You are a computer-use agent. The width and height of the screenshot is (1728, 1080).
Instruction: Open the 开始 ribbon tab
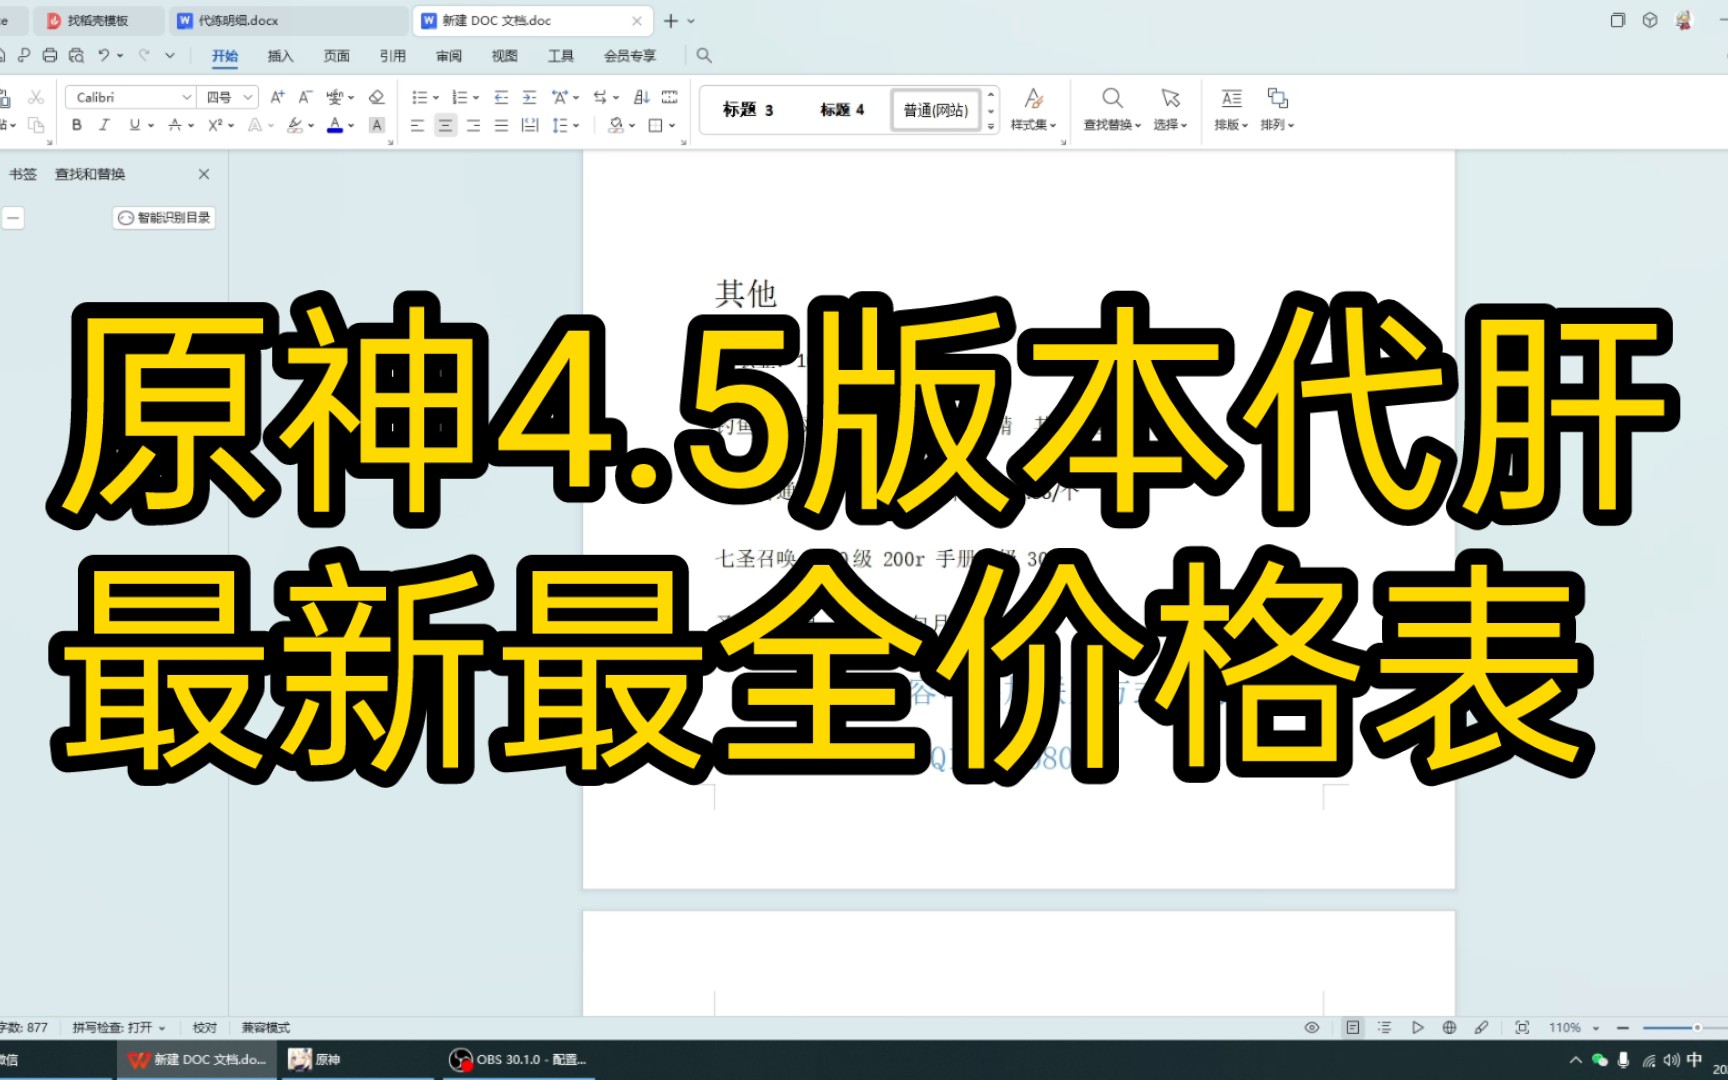click(x=225, y=56)
